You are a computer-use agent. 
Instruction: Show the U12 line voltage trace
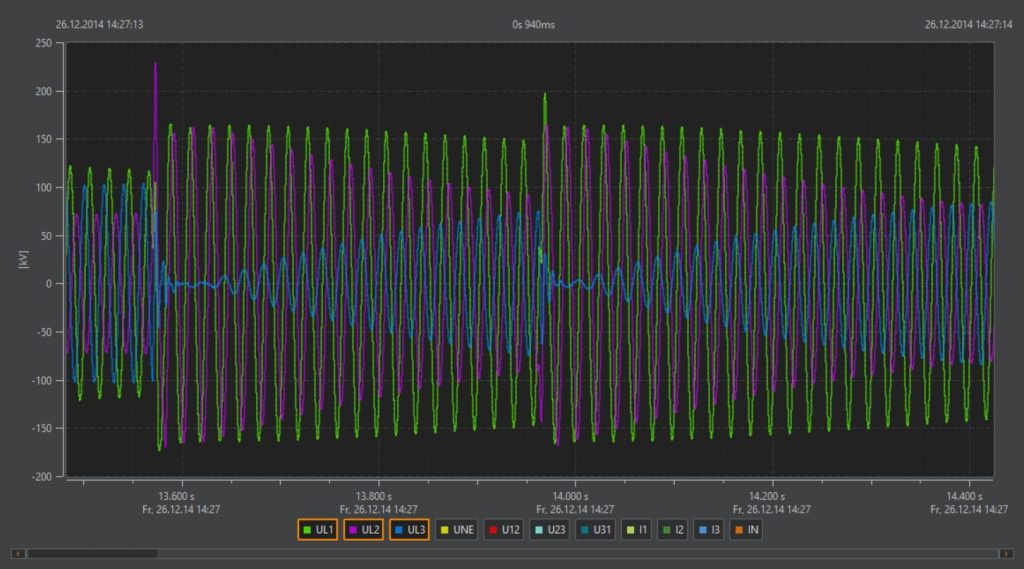coord(504,529)
